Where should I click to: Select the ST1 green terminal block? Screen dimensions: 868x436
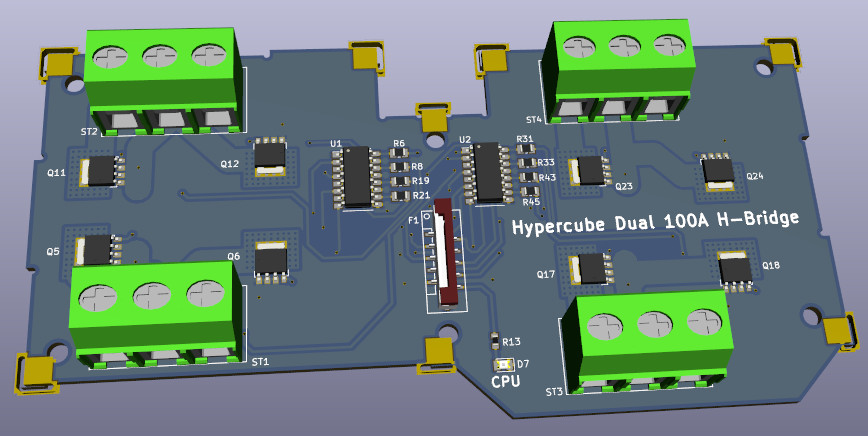[157, 315]
